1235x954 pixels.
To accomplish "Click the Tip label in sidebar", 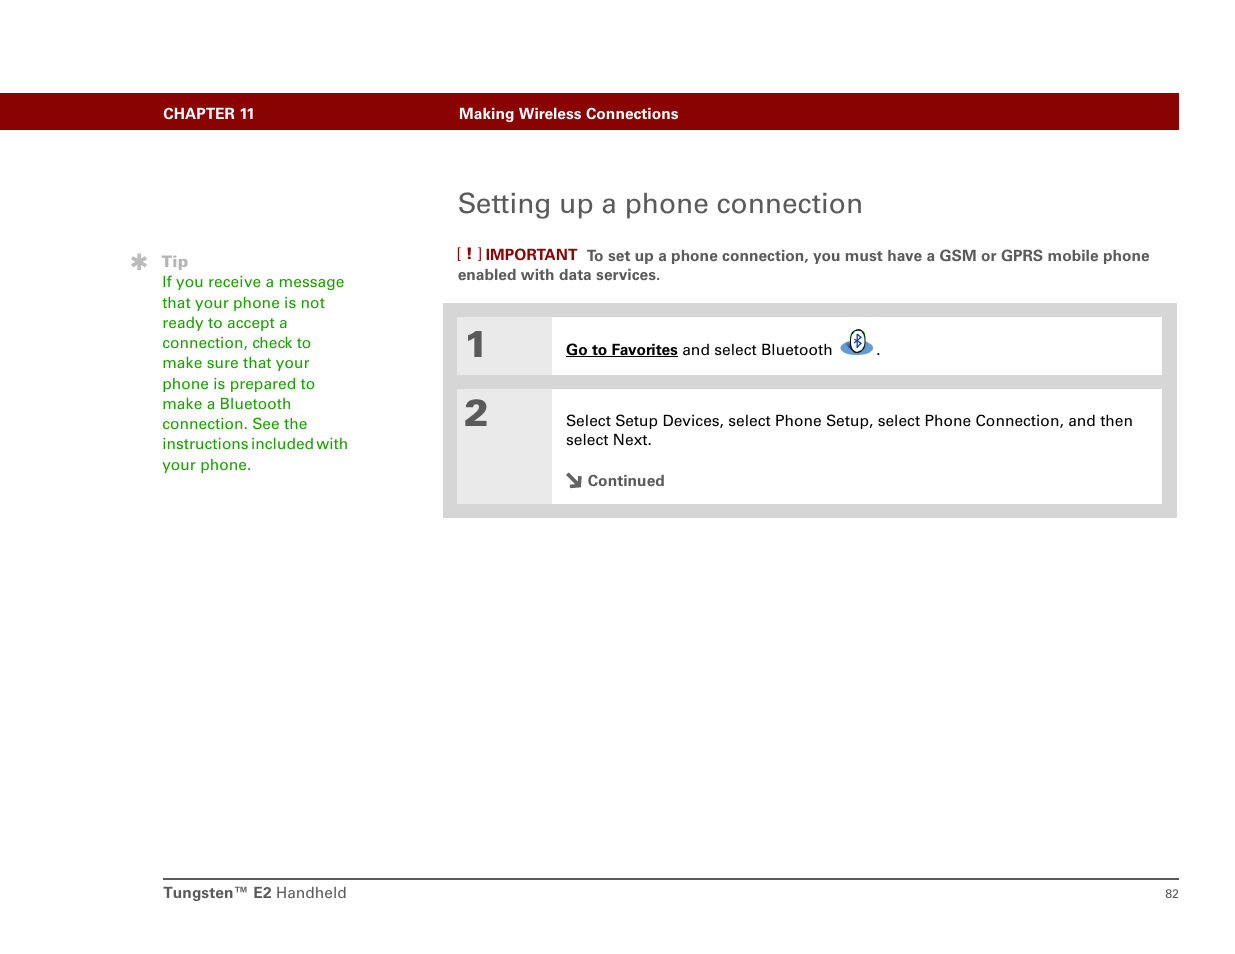I will [x=175, y=262].
